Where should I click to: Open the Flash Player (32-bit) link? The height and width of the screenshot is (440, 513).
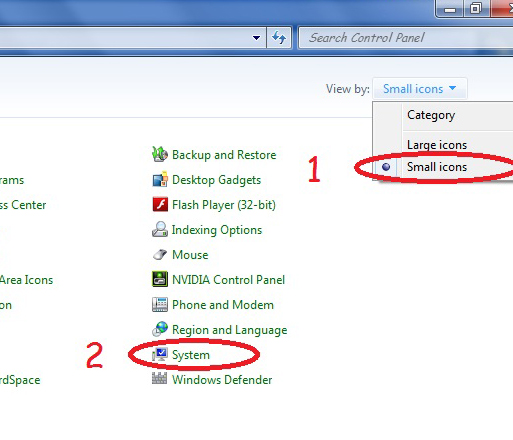tap(224, 205)
